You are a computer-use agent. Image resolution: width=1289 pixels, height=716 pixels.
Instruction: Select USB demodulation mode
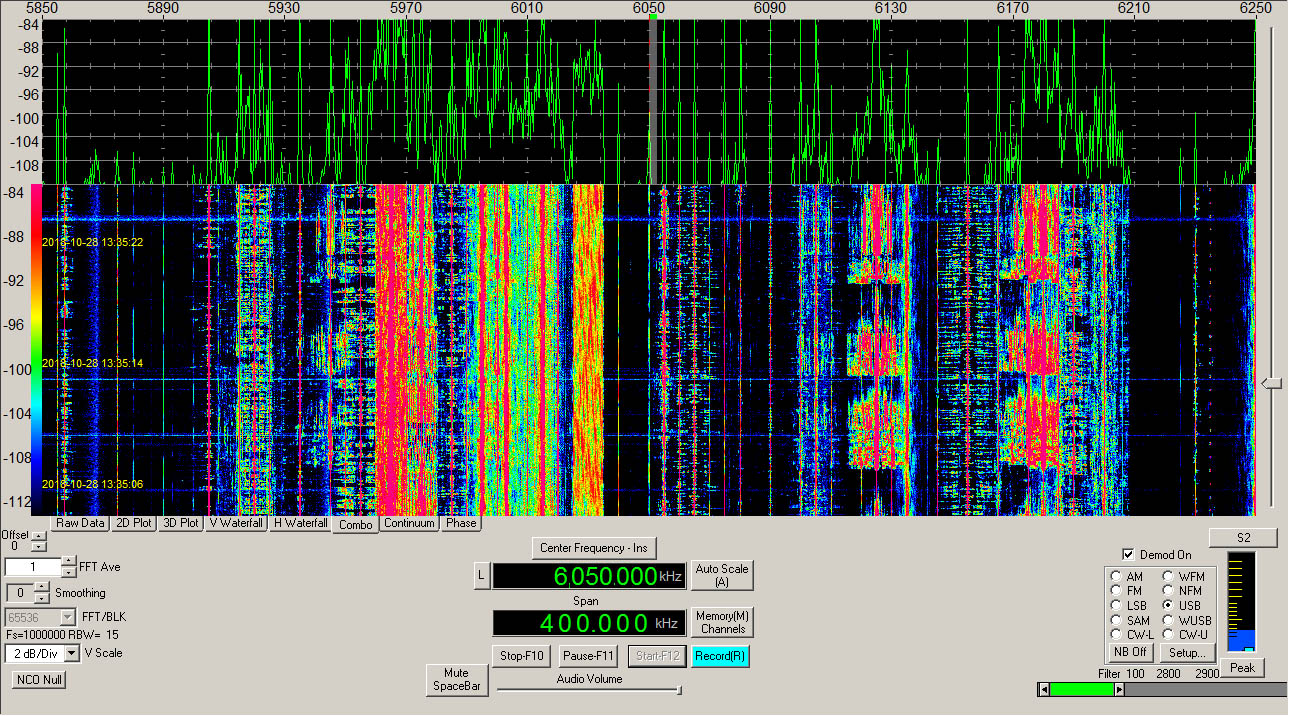[1169, 606]
